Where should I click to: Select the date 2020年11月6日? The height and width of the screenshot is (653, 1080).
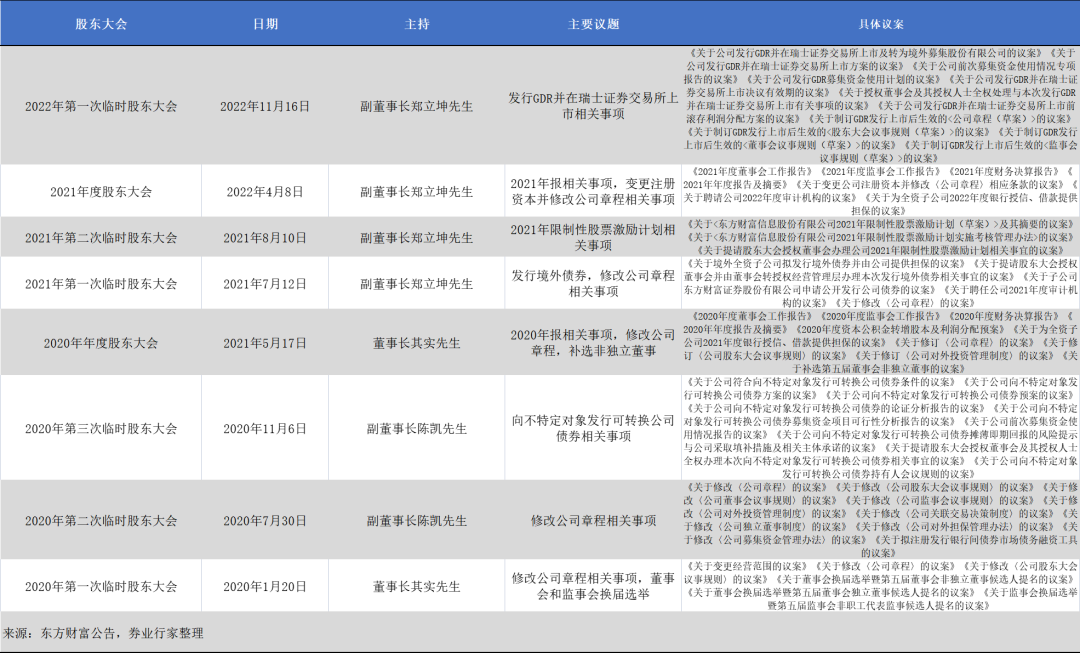(265, 428)
